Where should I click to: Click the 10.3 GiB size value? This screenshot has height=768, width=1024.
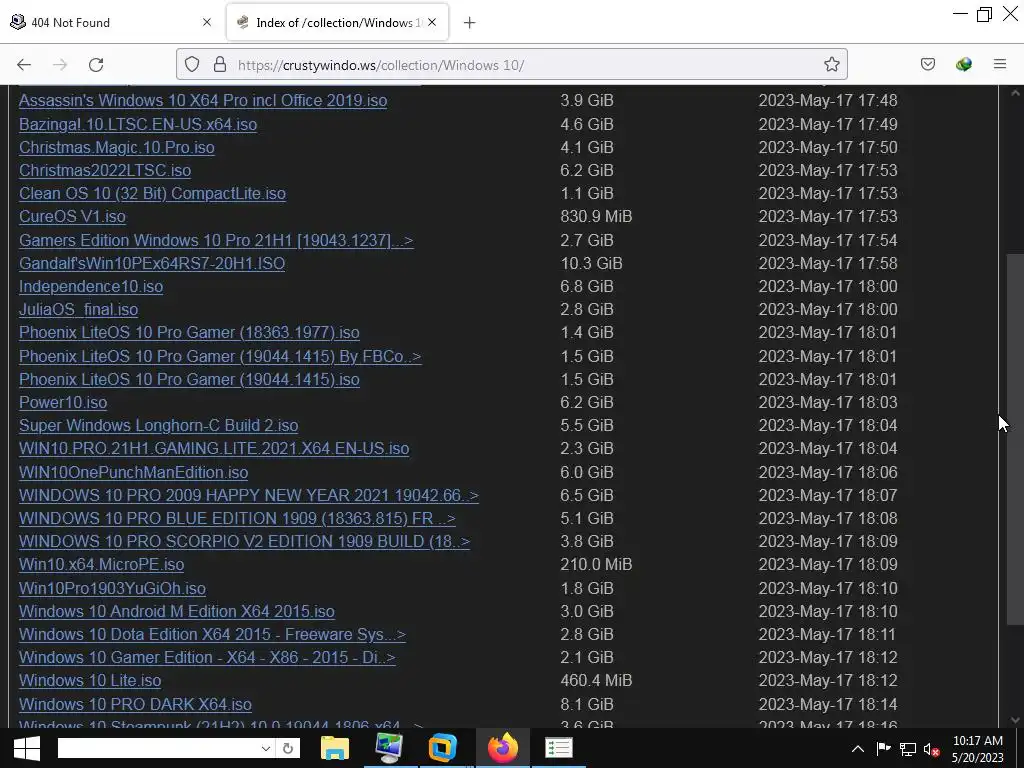tap(591, 263)
